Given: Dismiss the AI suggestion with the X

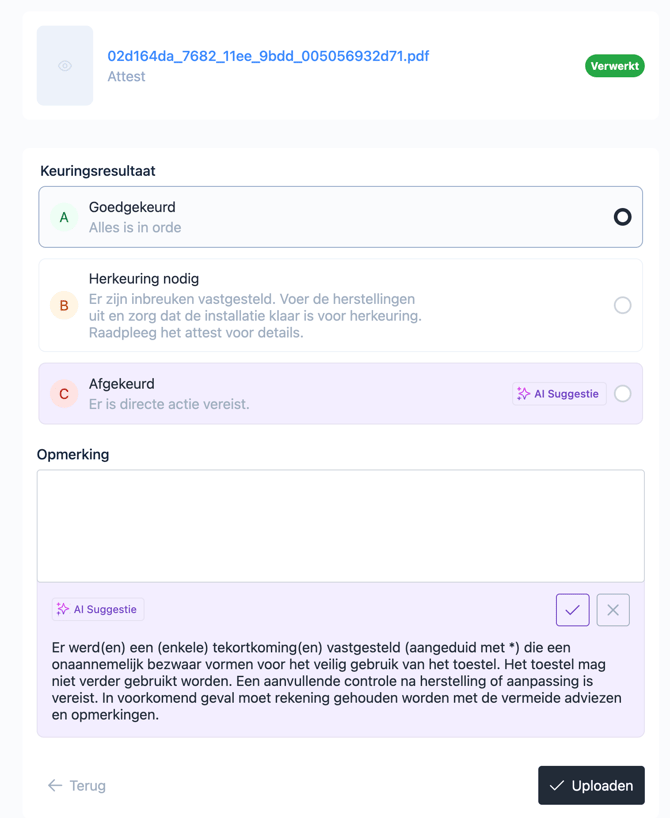Looking at the screenshot, I should 613,610.
